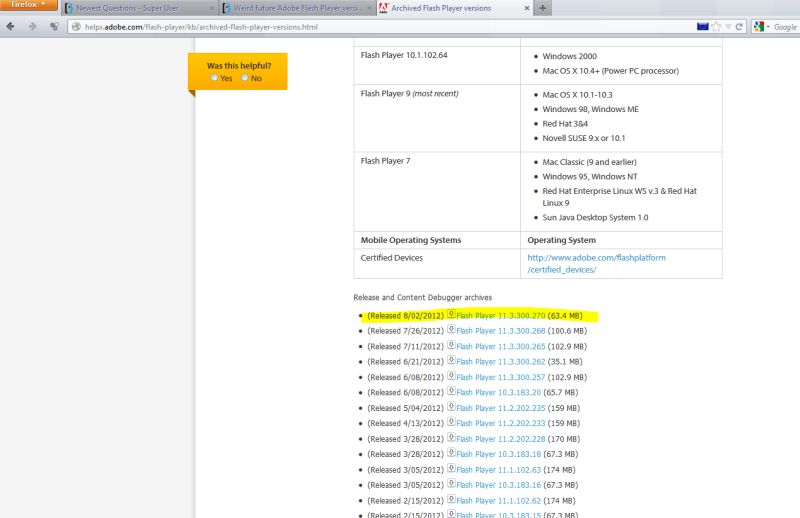Download Flash Player 11.1.102.63 archive
800x518 pixels.
(x=498, y=470)
